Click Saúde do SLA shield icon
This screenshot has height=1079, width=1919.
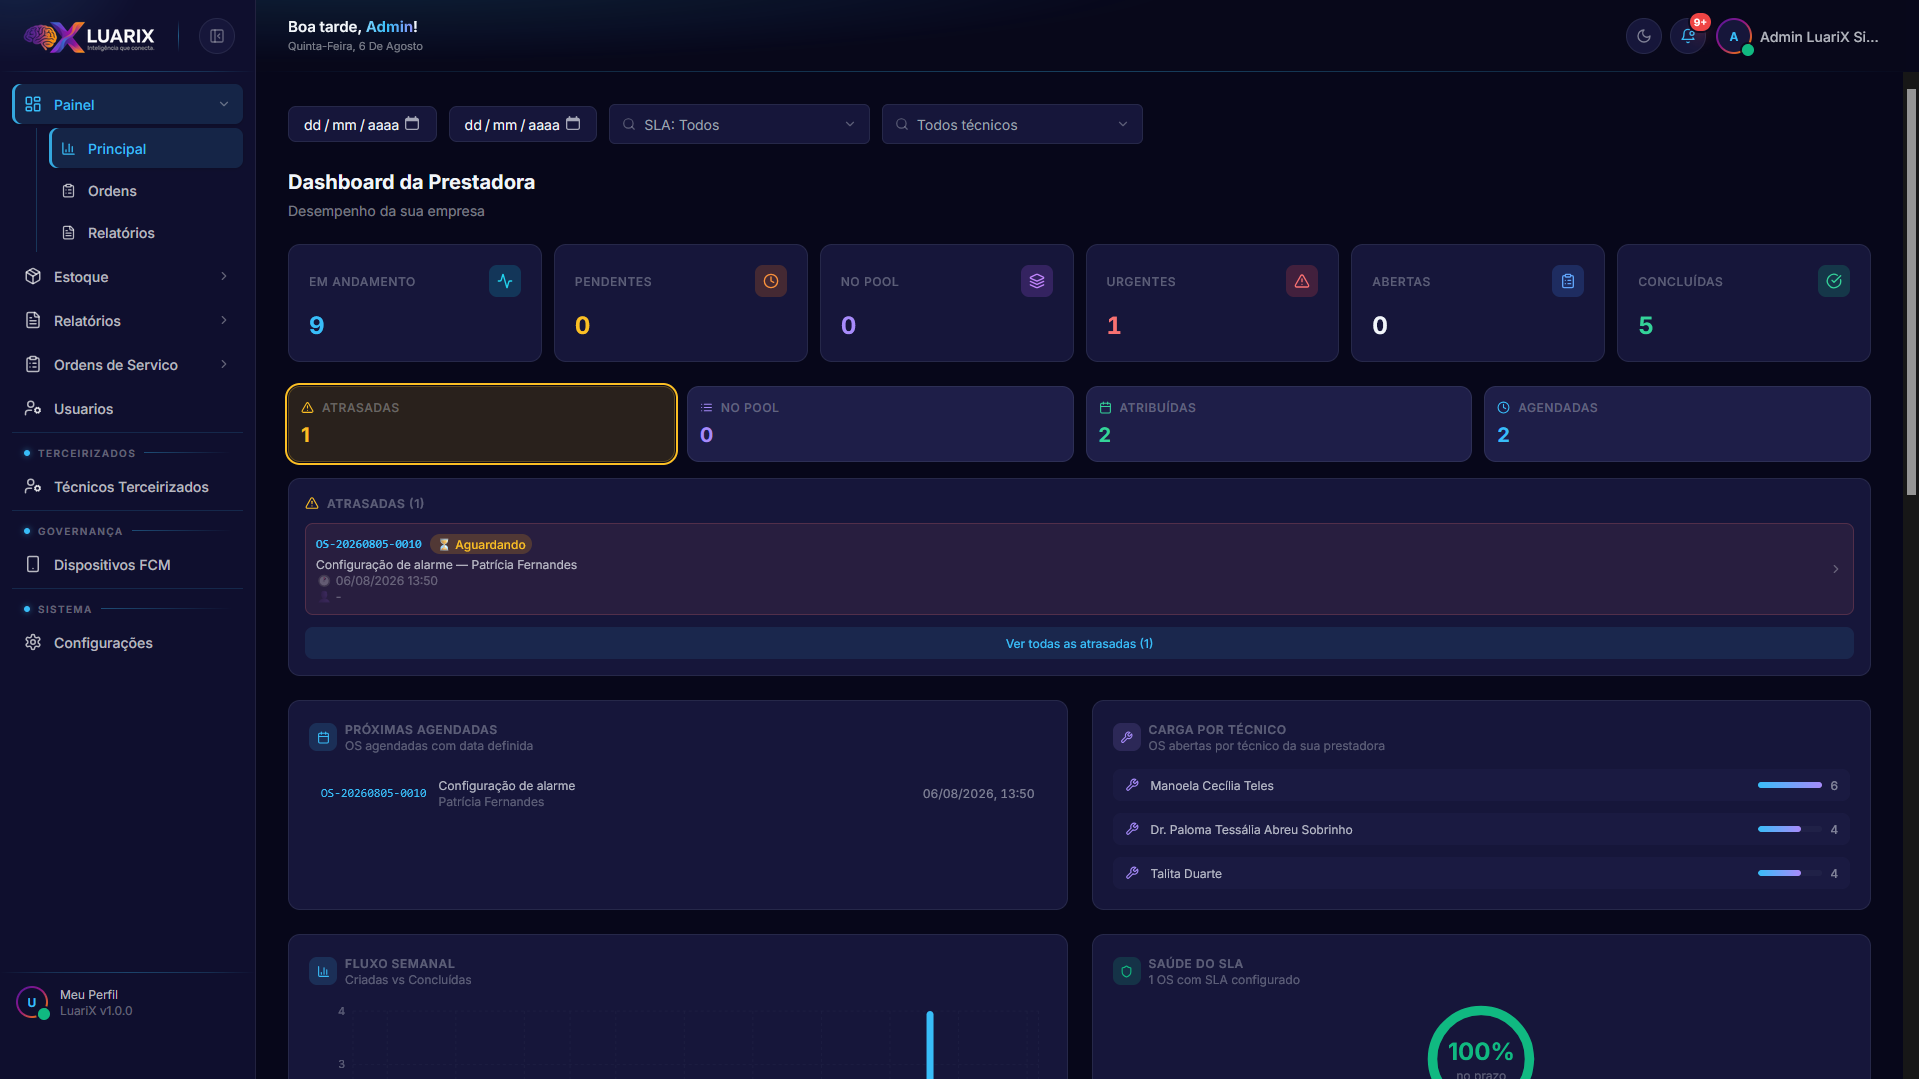tap(1127, 971)
